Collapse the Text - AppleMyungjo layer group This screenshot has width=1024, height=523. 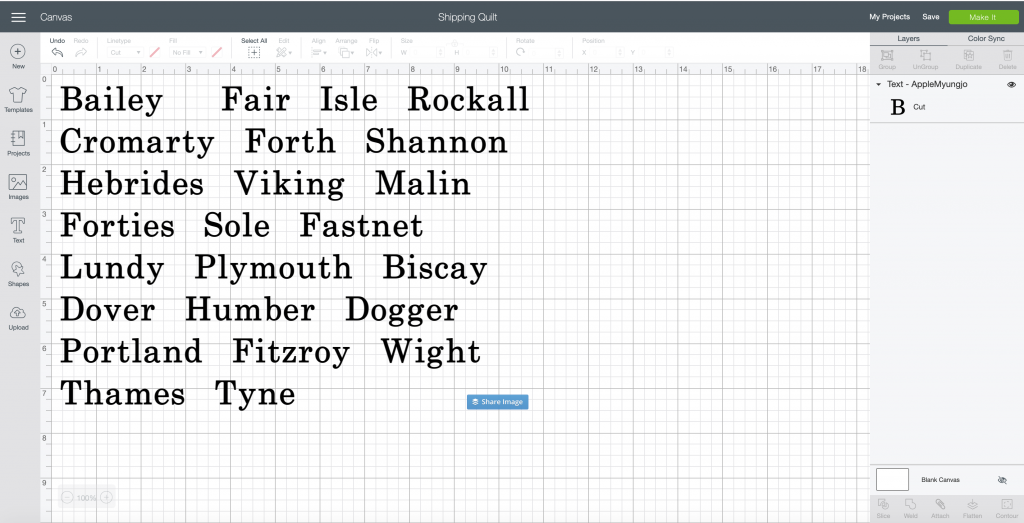point(878,84)
